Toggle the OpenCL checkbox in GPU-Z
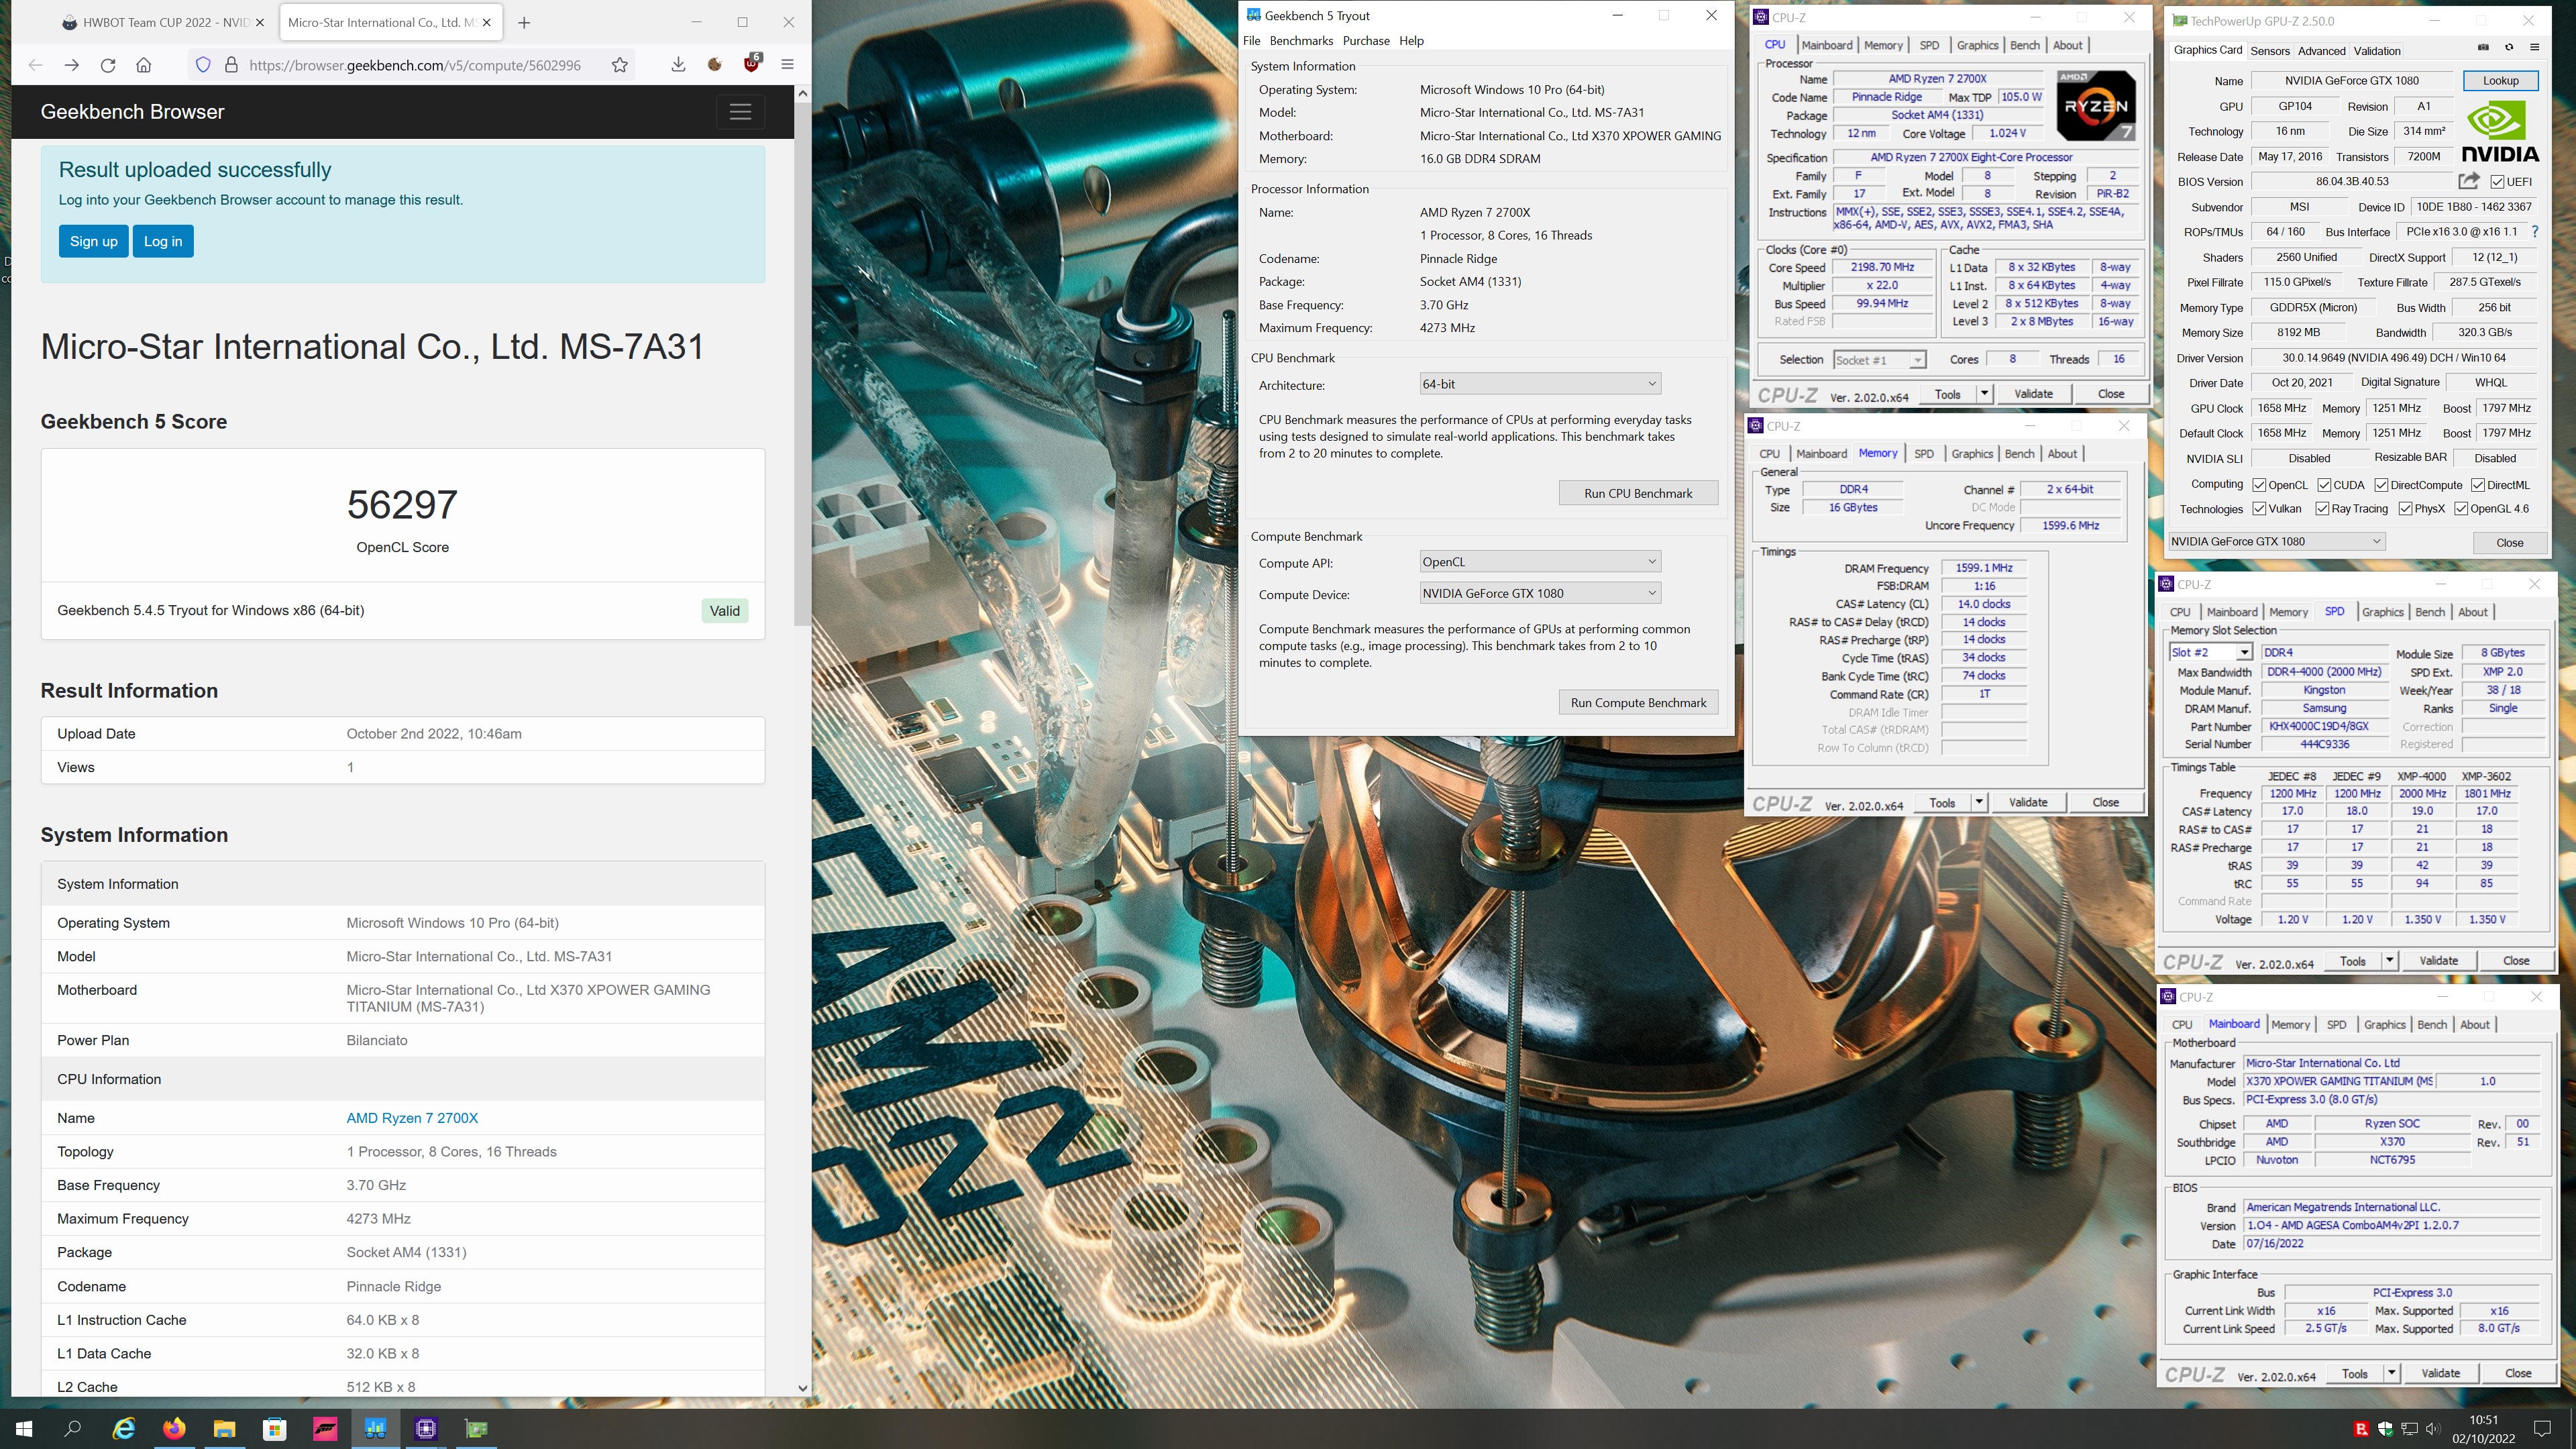This screenshot has width=2576, height=1449. (x=2259, y=485)
